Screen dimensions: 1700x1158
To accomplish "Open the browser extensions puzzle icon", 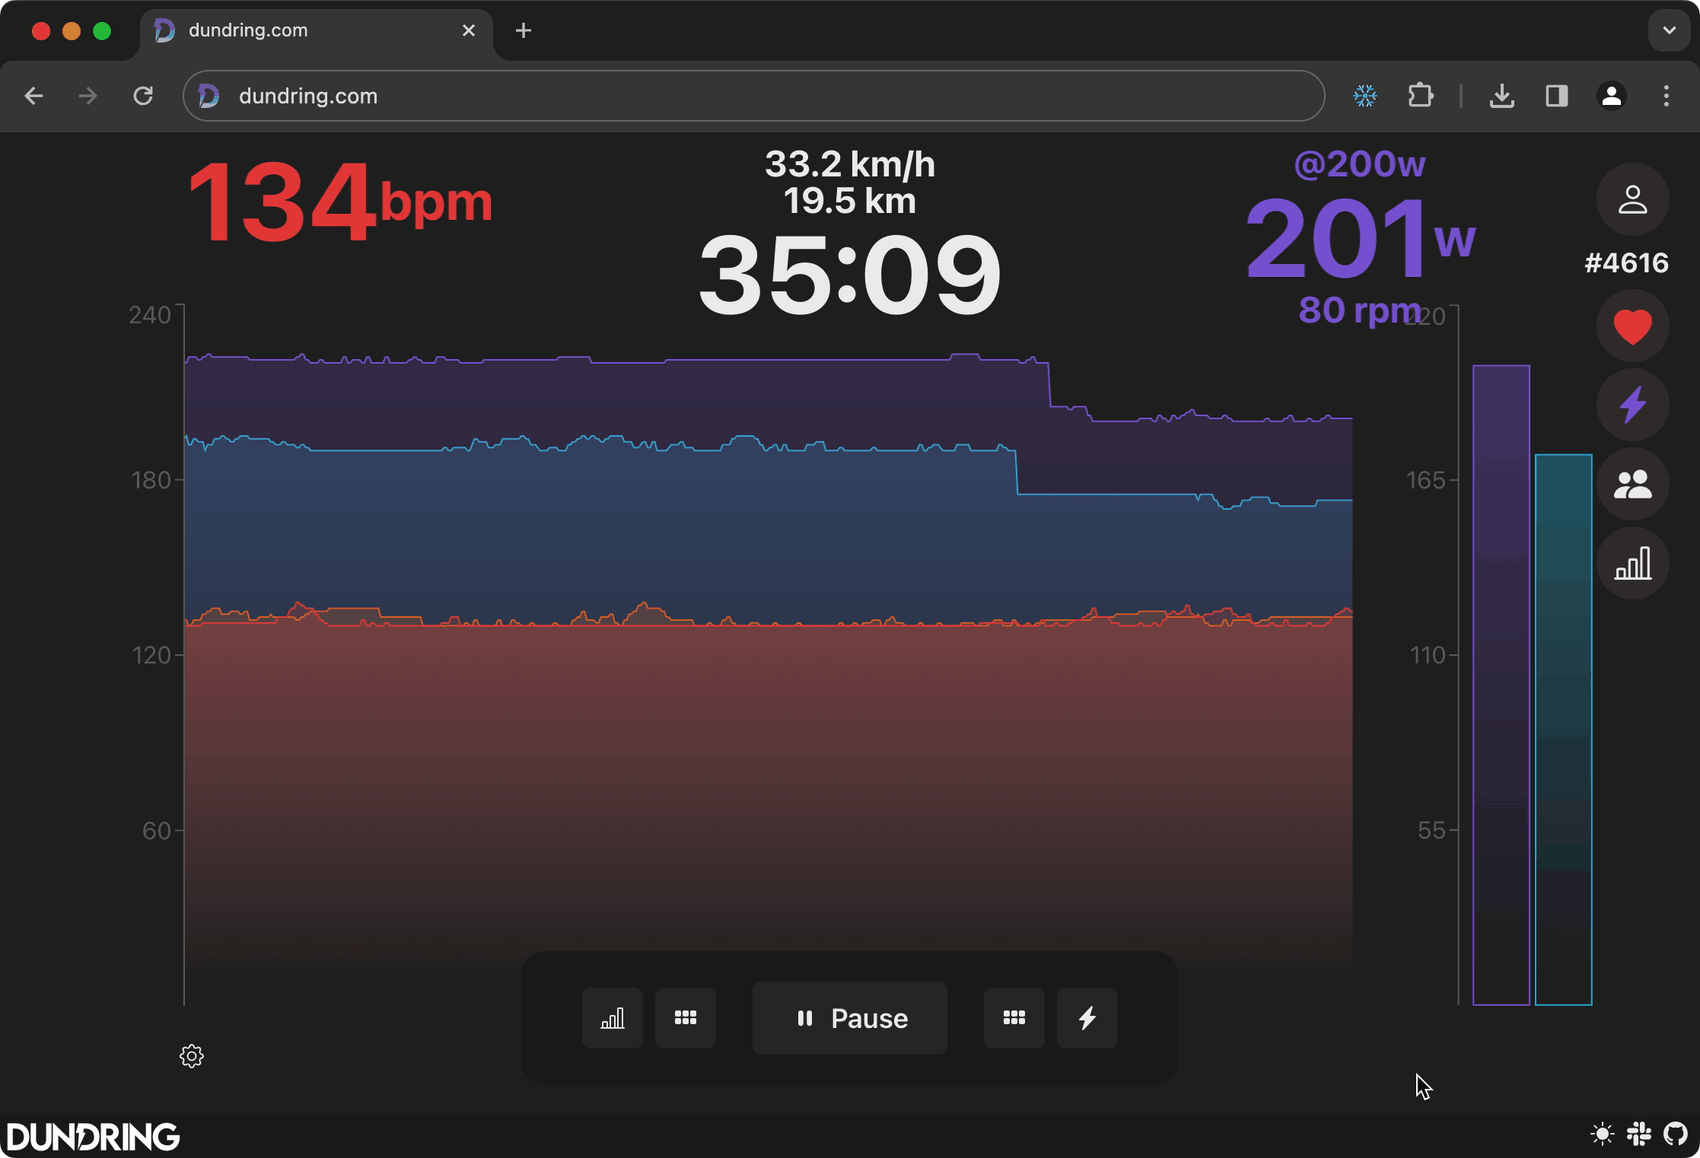I will click(x=1420, y=96).
